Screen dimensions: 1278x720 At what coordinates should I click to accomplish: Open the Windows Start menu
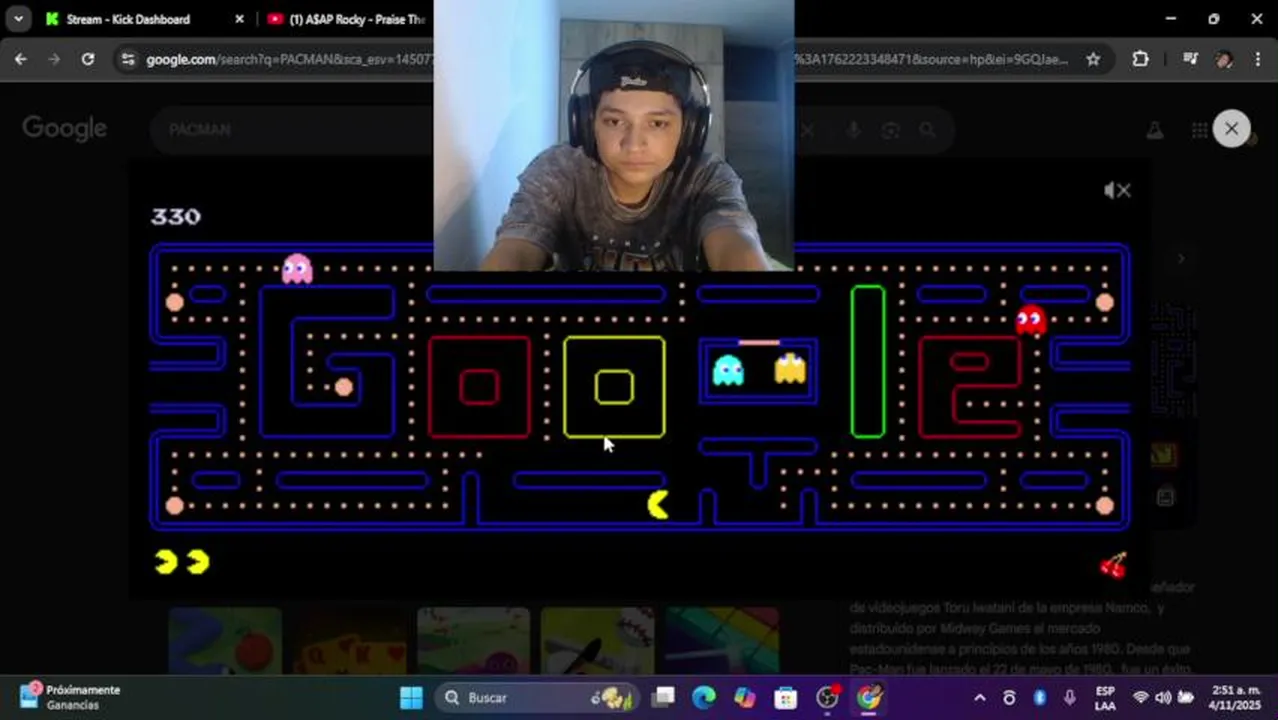click(411, 698)
